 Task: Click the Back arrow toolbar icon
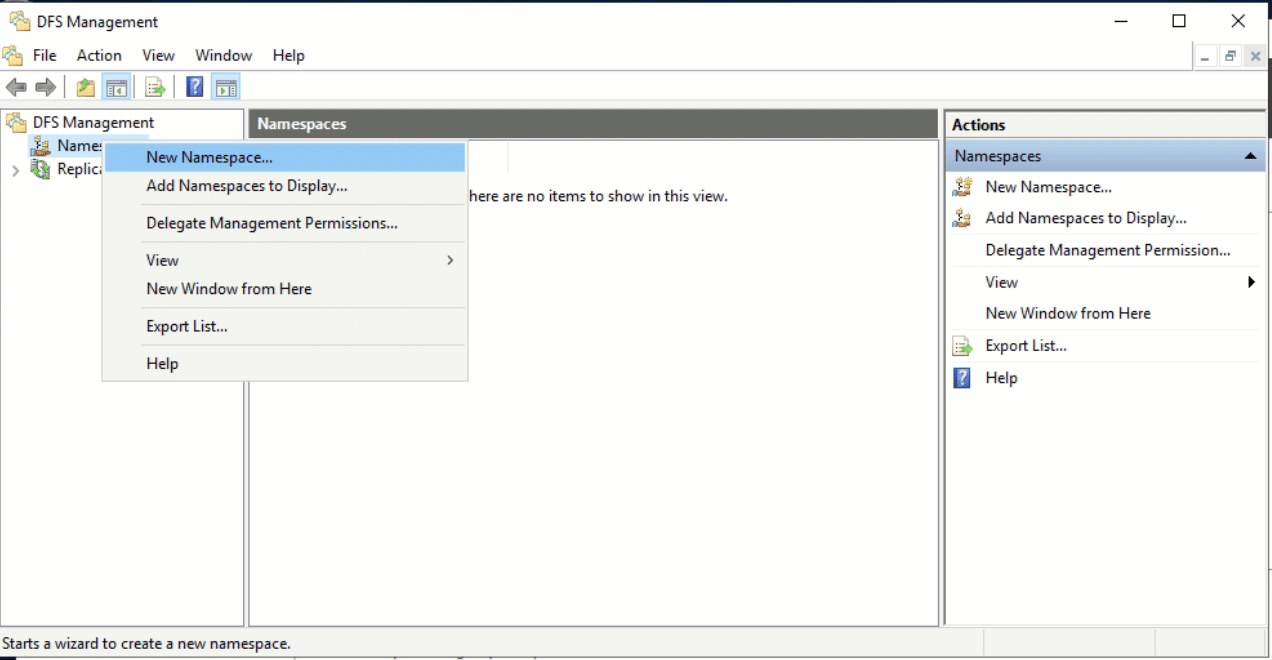[16, 88]
